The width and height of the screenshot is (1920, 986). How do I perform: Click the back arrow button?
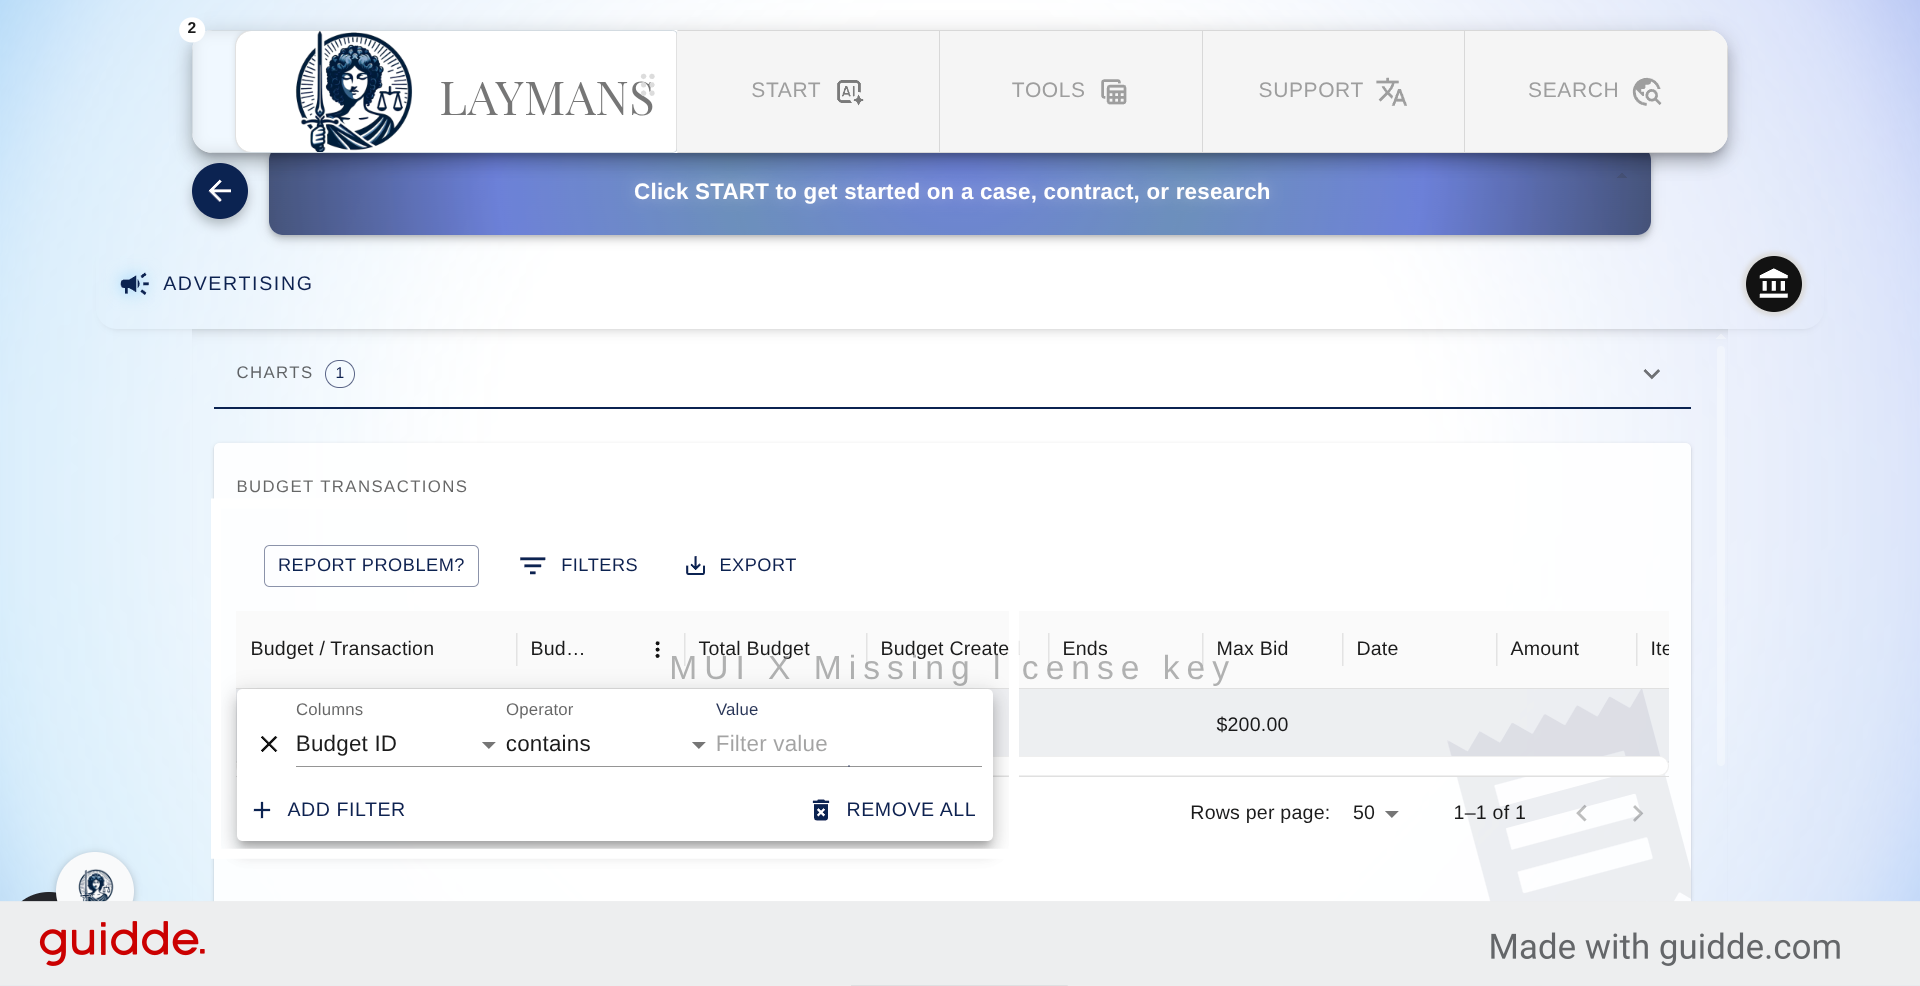pos(220,191)
